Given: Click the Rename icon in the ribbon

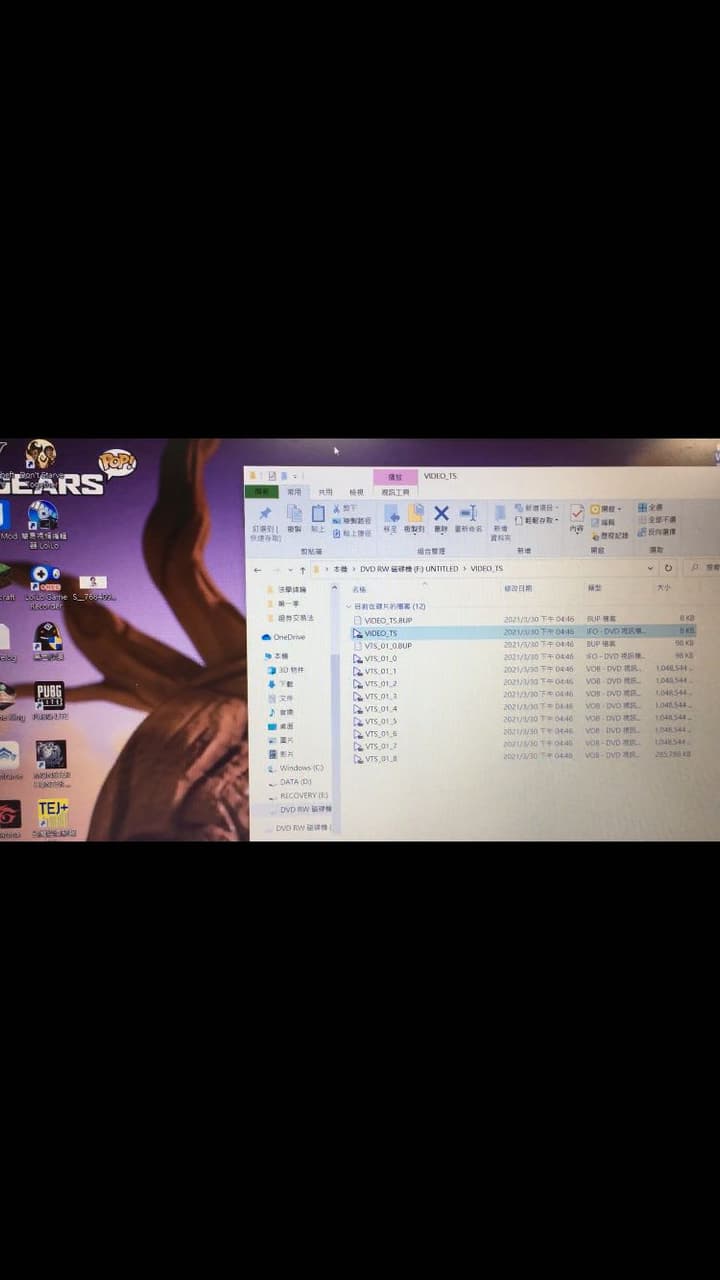Looking at the screenshot, I should 468,514.
